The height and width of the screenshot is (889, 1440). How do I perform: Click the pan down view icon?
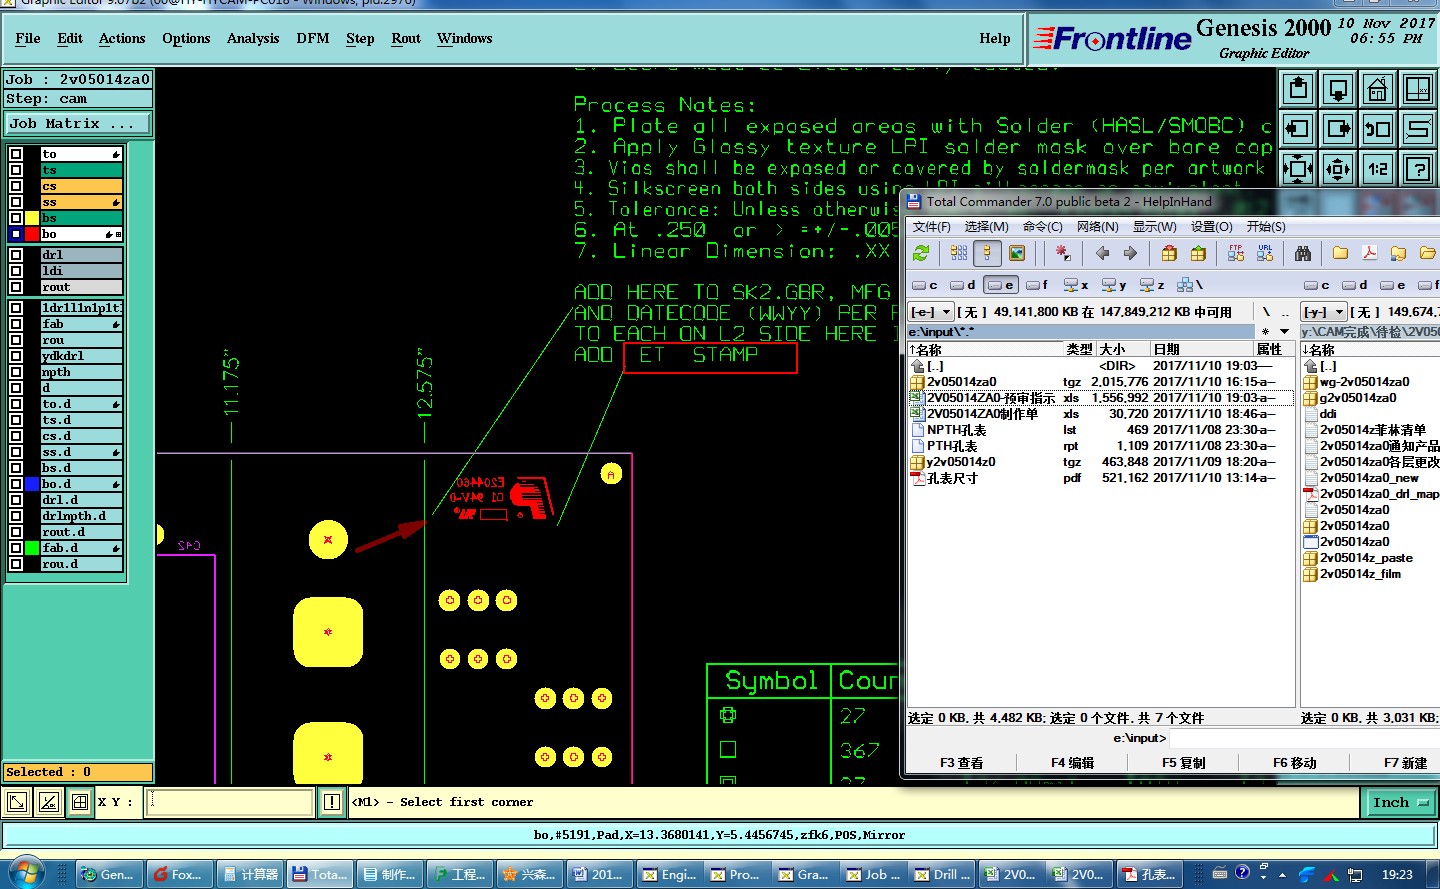coord(1338,90)
